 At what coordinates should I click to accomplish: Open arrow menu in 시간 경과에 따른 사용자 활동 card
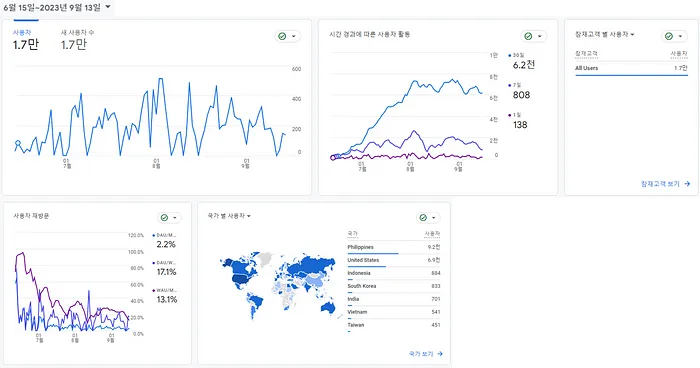[540, 36]
